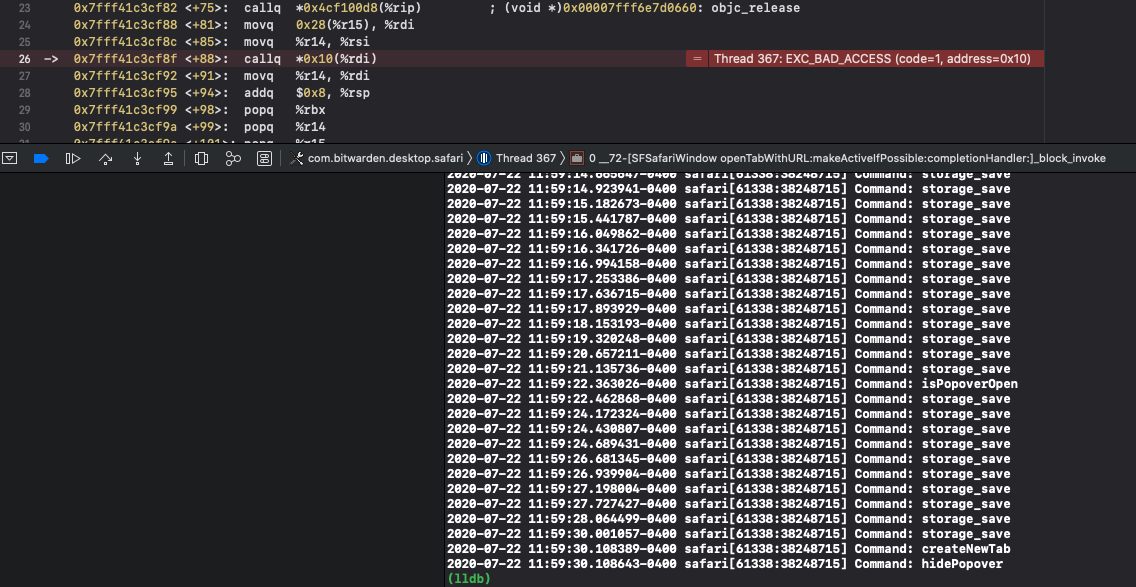Viewport: 1136px width, 587px height.
Task: Click line number 30 in the gutter
Action: coord(25,126)
